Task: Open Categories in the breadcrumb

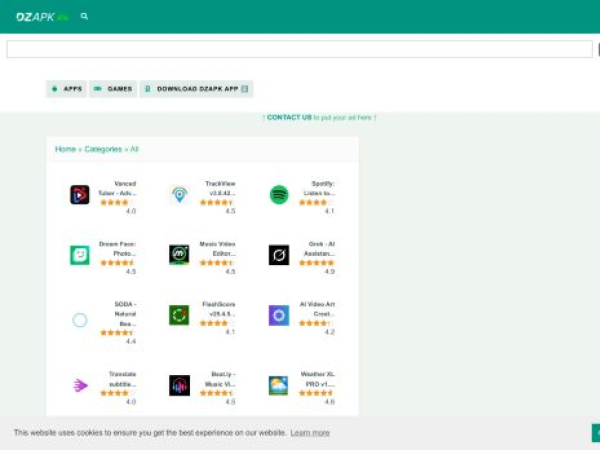Action: click(103, 149)
